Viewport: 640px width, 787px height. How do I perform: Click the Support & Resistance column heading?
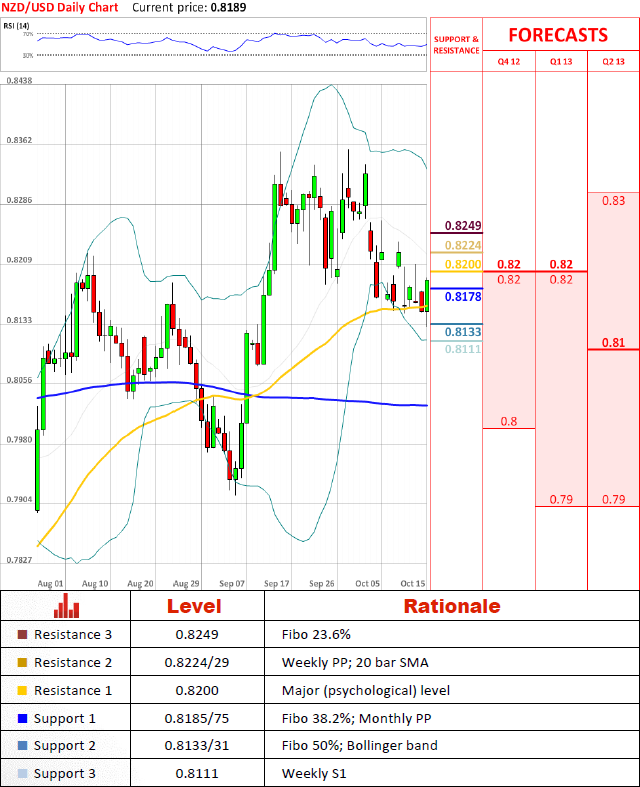click(x=456, y=44)
